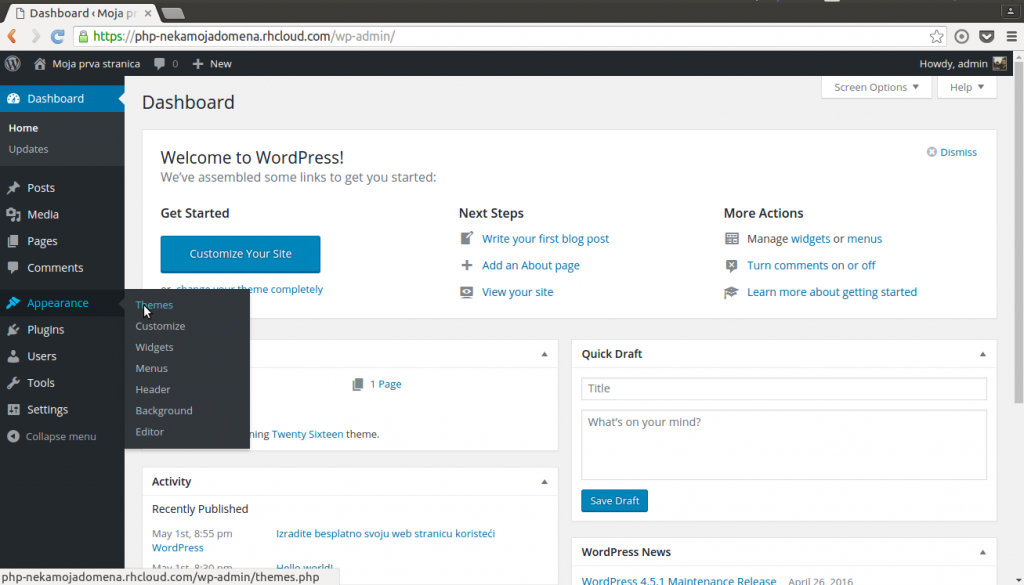The image size is (1024, 585).
Task: Open Write your first blog post link
Action: (x=545, y=239)
